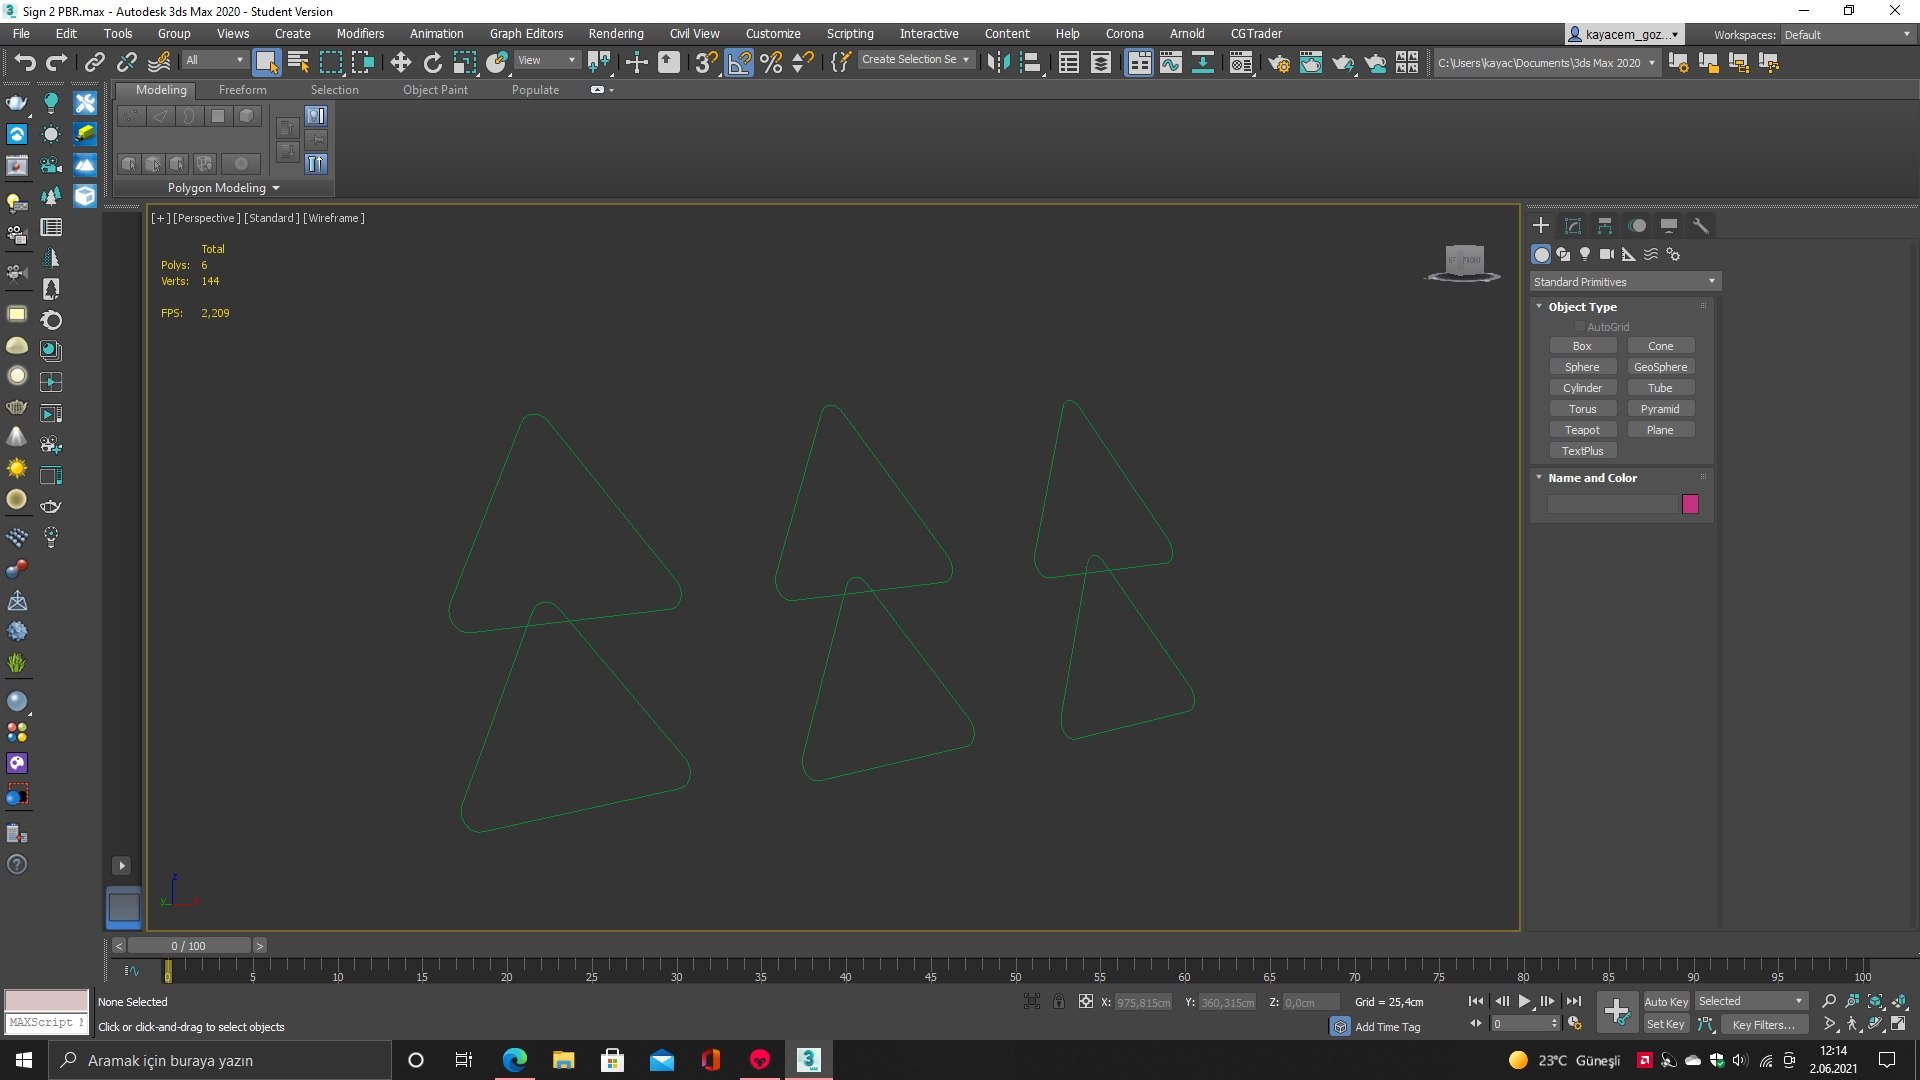The height and width of the screenshot is (1080, 1920).
Task: Select the Lights category icon
Action: 1584,254
